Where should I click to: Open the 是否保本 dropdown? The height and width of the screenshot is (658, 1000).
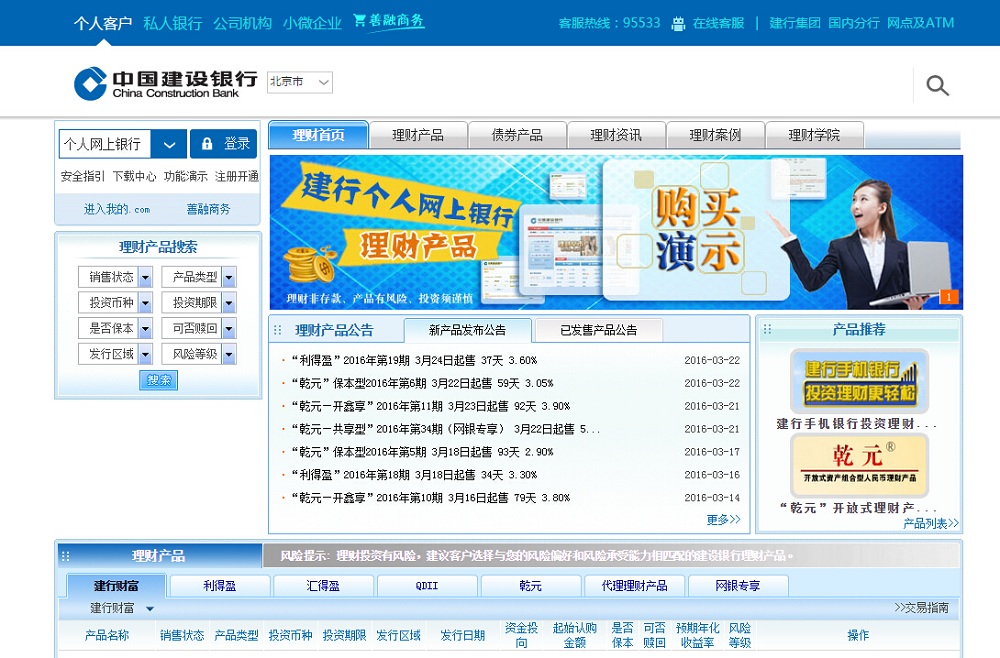click(x=115, y=328)
